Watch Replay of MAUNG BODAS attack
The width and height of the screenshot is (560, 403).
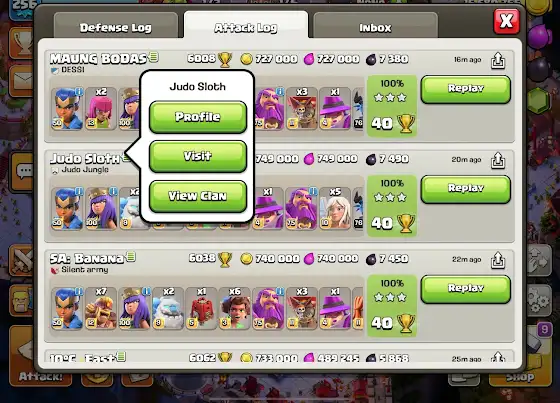(466, 89)
